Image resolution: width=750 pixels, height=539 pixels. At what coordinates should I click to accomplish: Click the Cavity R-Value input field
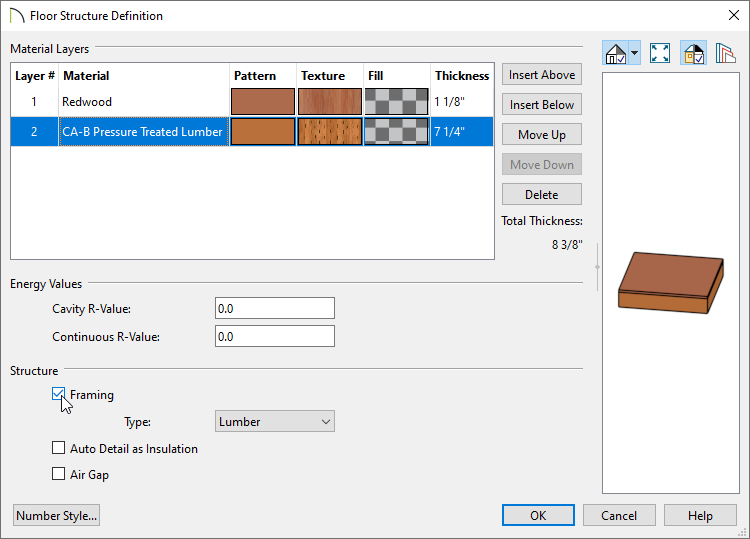click(x=275, y=308)
